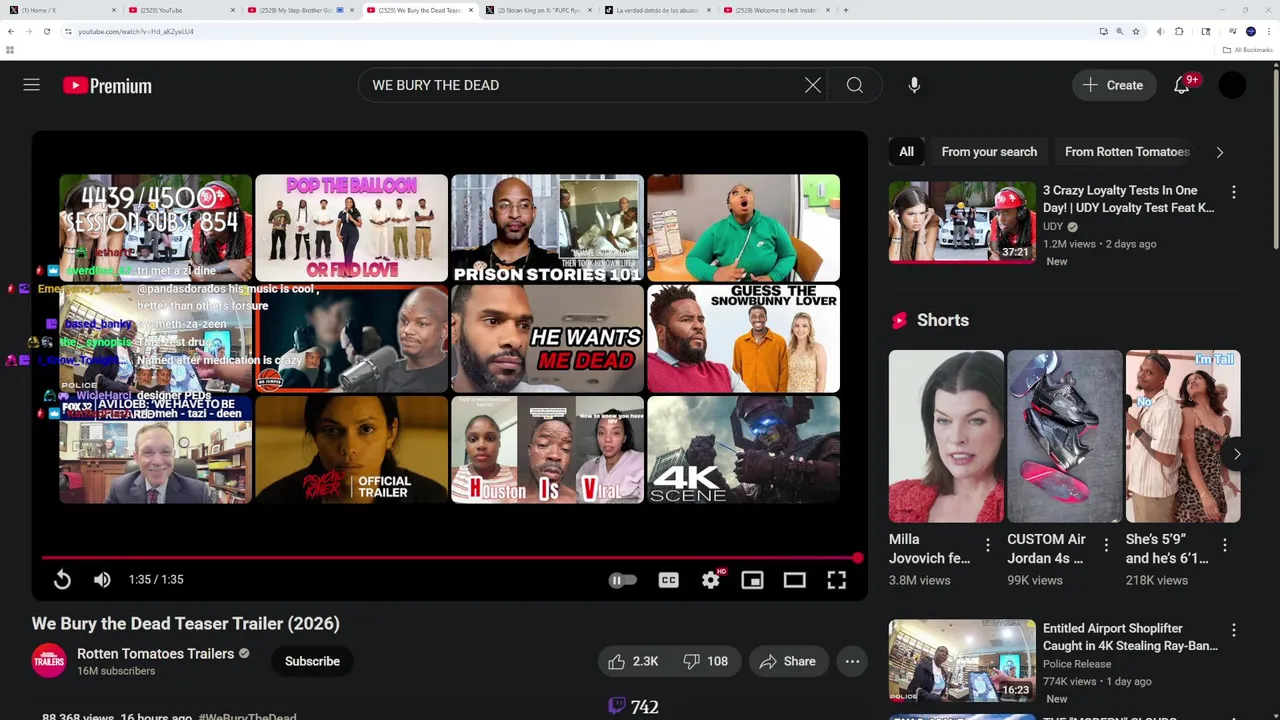The width and height of the screenshot is (1280, 720).
Task: Show next Shorts with the arrow
Action: click(x=1237, y=454)
